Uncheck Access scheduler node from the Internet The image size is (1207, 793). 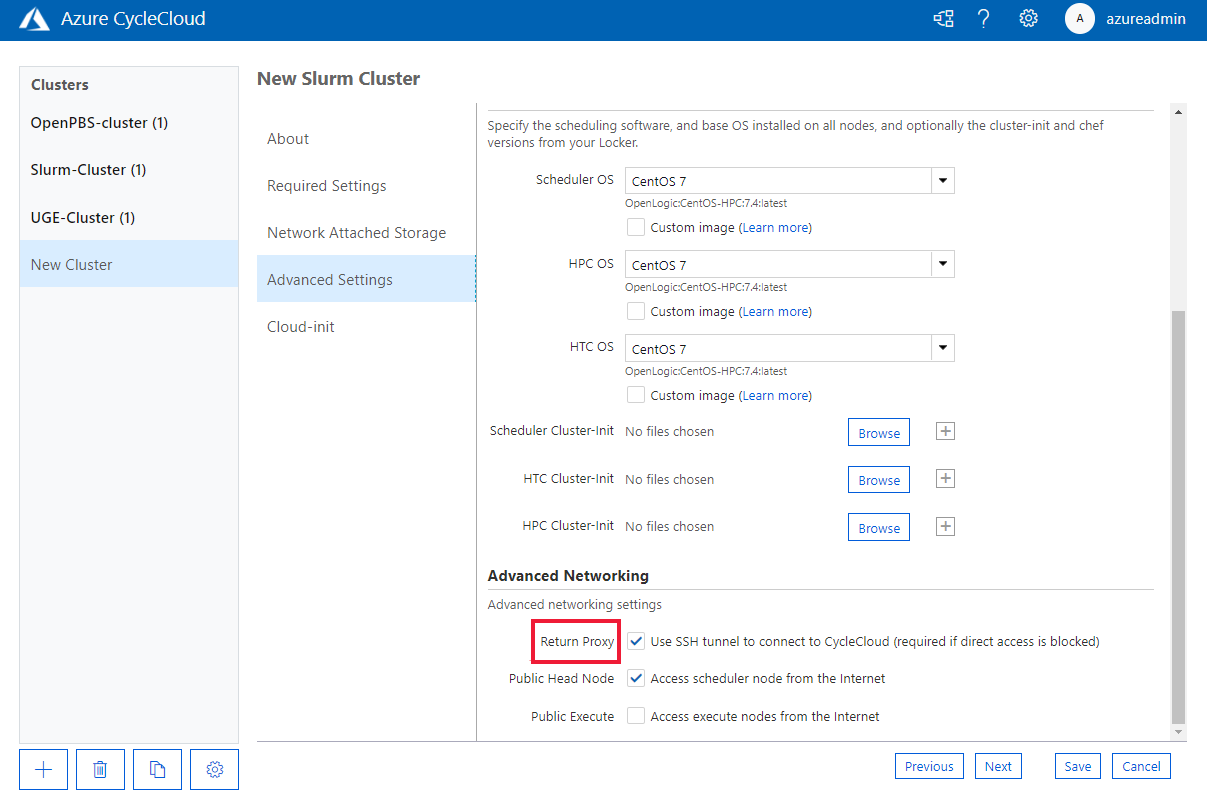point(636,678)
